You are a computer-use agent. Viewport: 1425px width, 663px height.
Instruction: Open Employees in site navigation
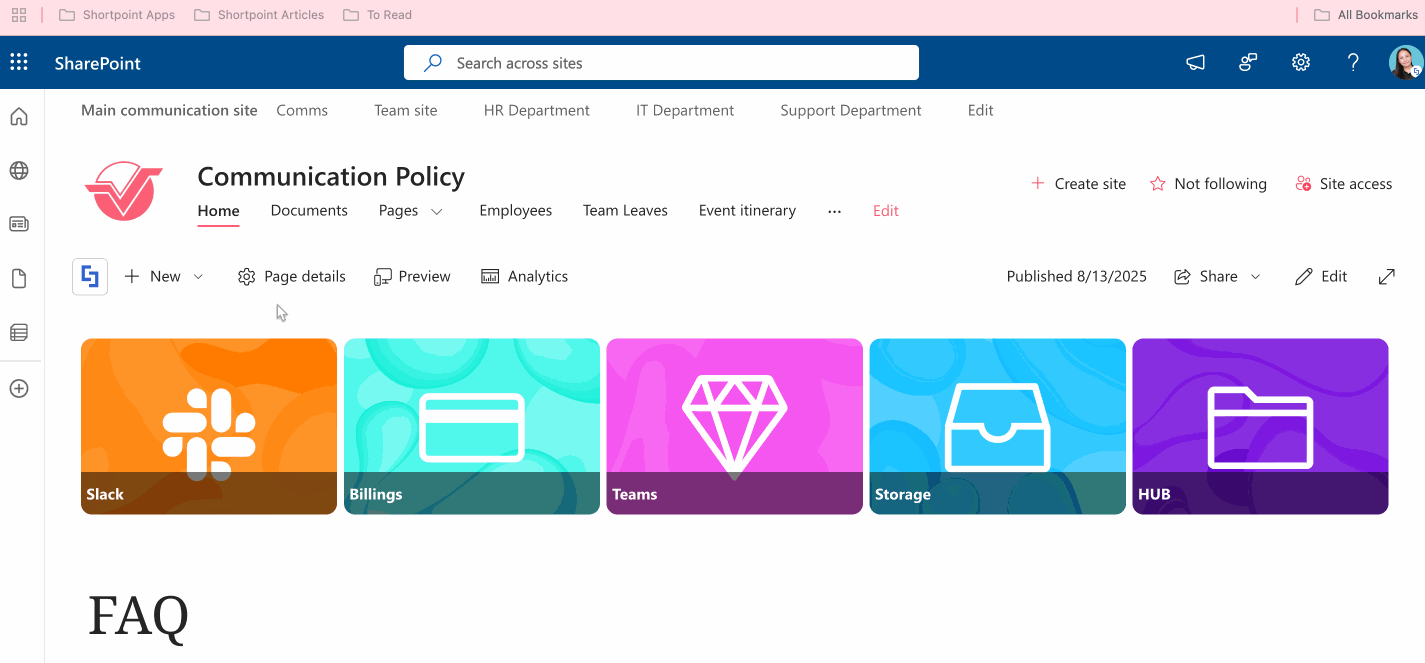[x=516, y=211]
